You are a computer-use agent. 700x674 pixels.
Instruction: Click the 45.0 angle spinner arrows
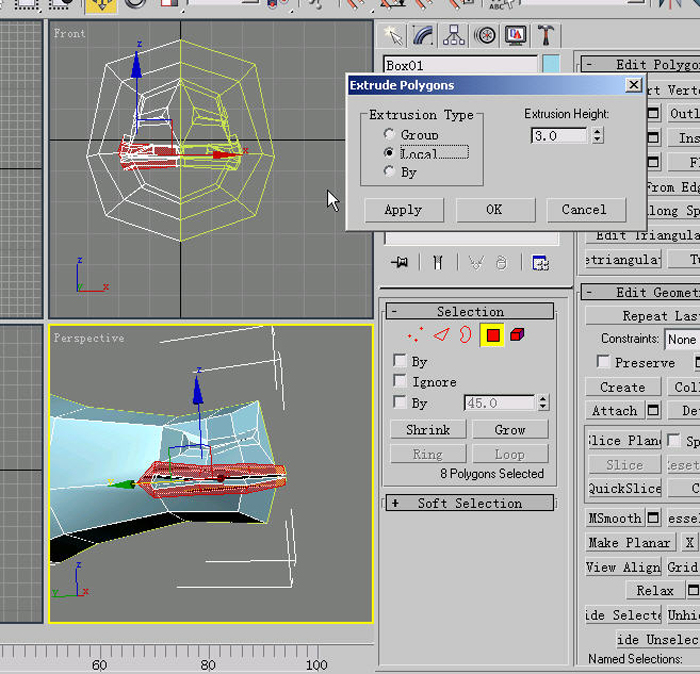(x=543, y=403)
